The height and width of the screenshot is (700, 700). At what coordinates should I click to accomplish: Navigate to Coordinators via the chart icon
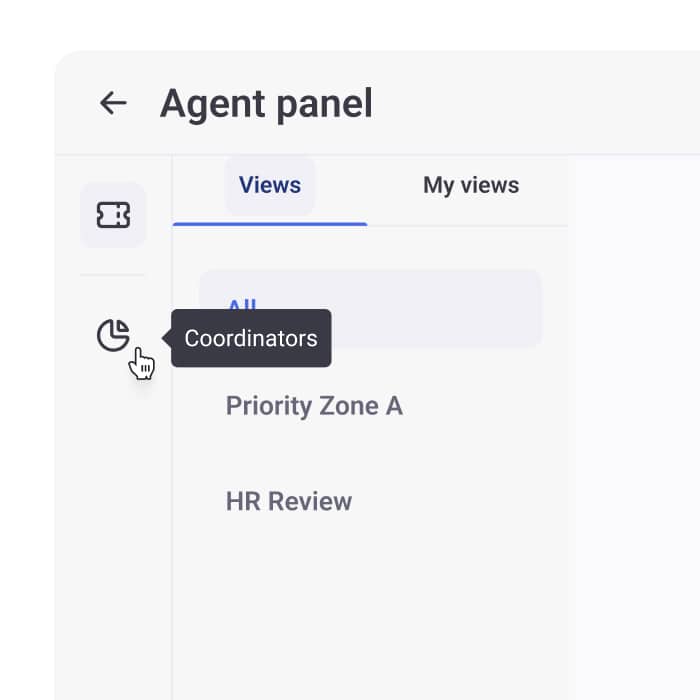point(113,335)
